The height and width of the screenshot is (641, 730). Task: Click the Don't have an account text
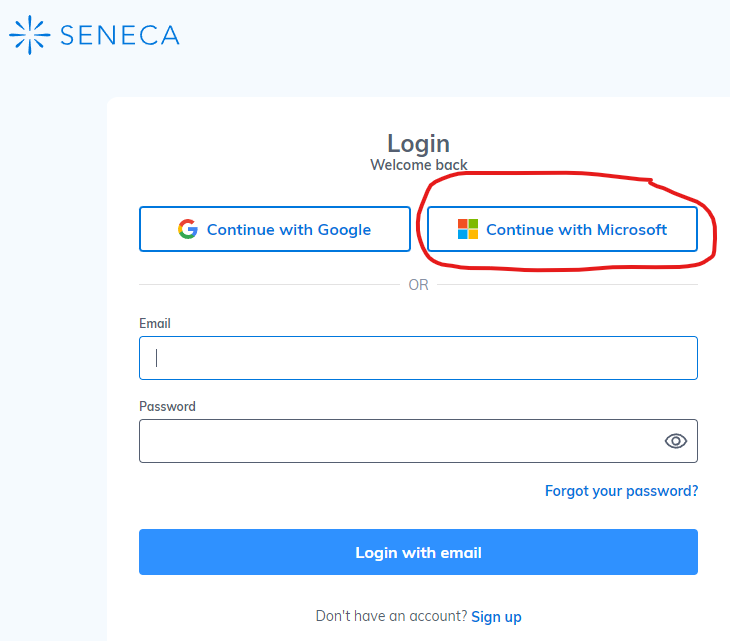390,617
